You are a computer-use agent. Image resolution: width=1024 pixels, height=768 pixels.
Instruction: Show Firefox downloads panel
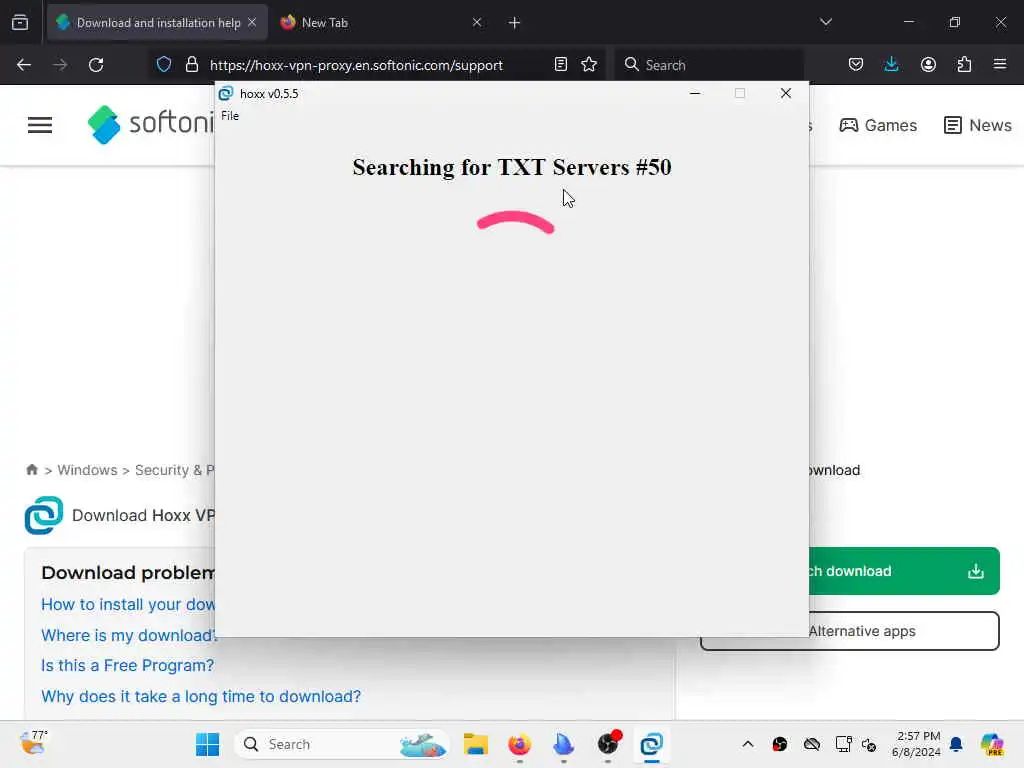coord(891,65)
